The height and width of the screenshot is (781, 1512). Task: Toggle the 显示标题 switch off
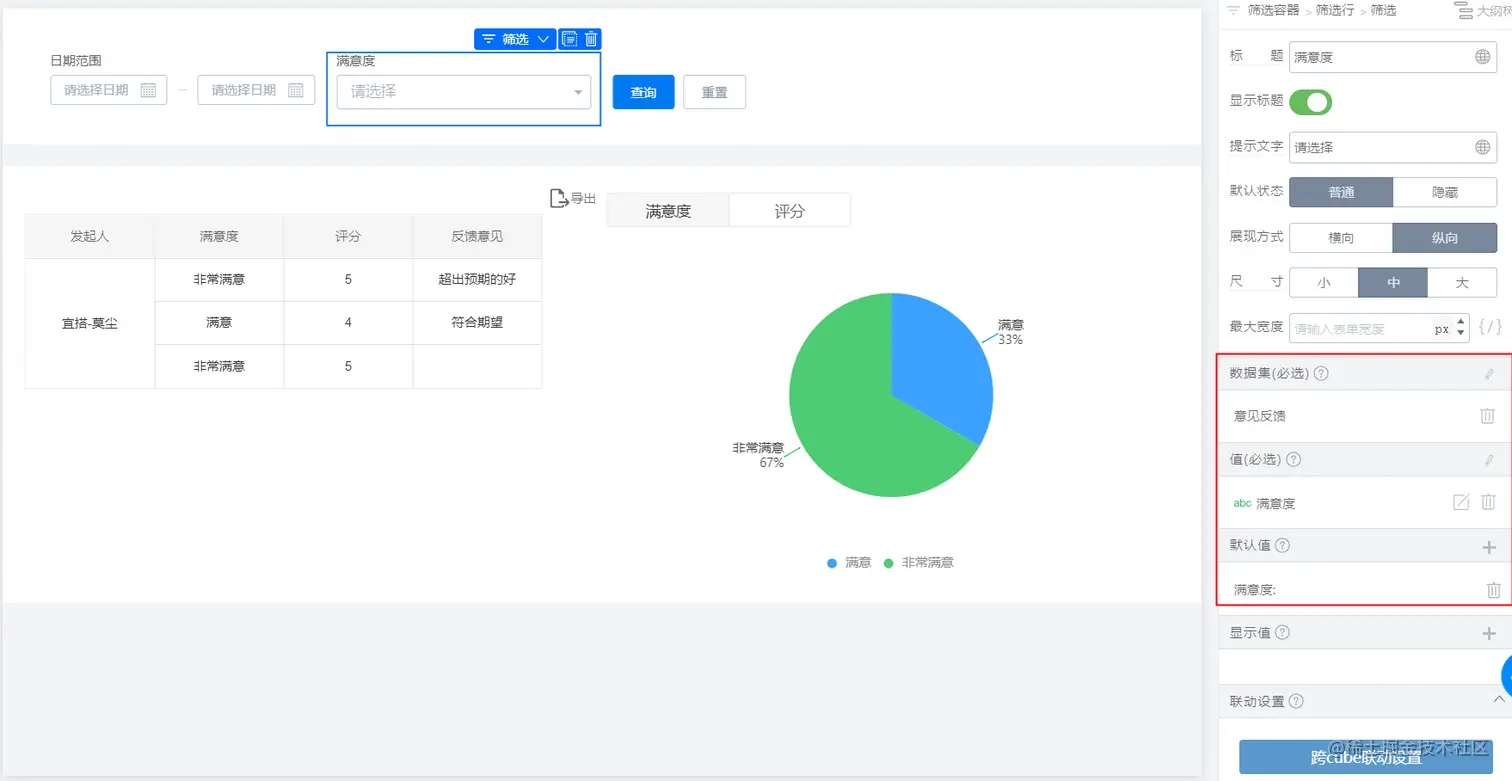click(x=1310, y=102)
